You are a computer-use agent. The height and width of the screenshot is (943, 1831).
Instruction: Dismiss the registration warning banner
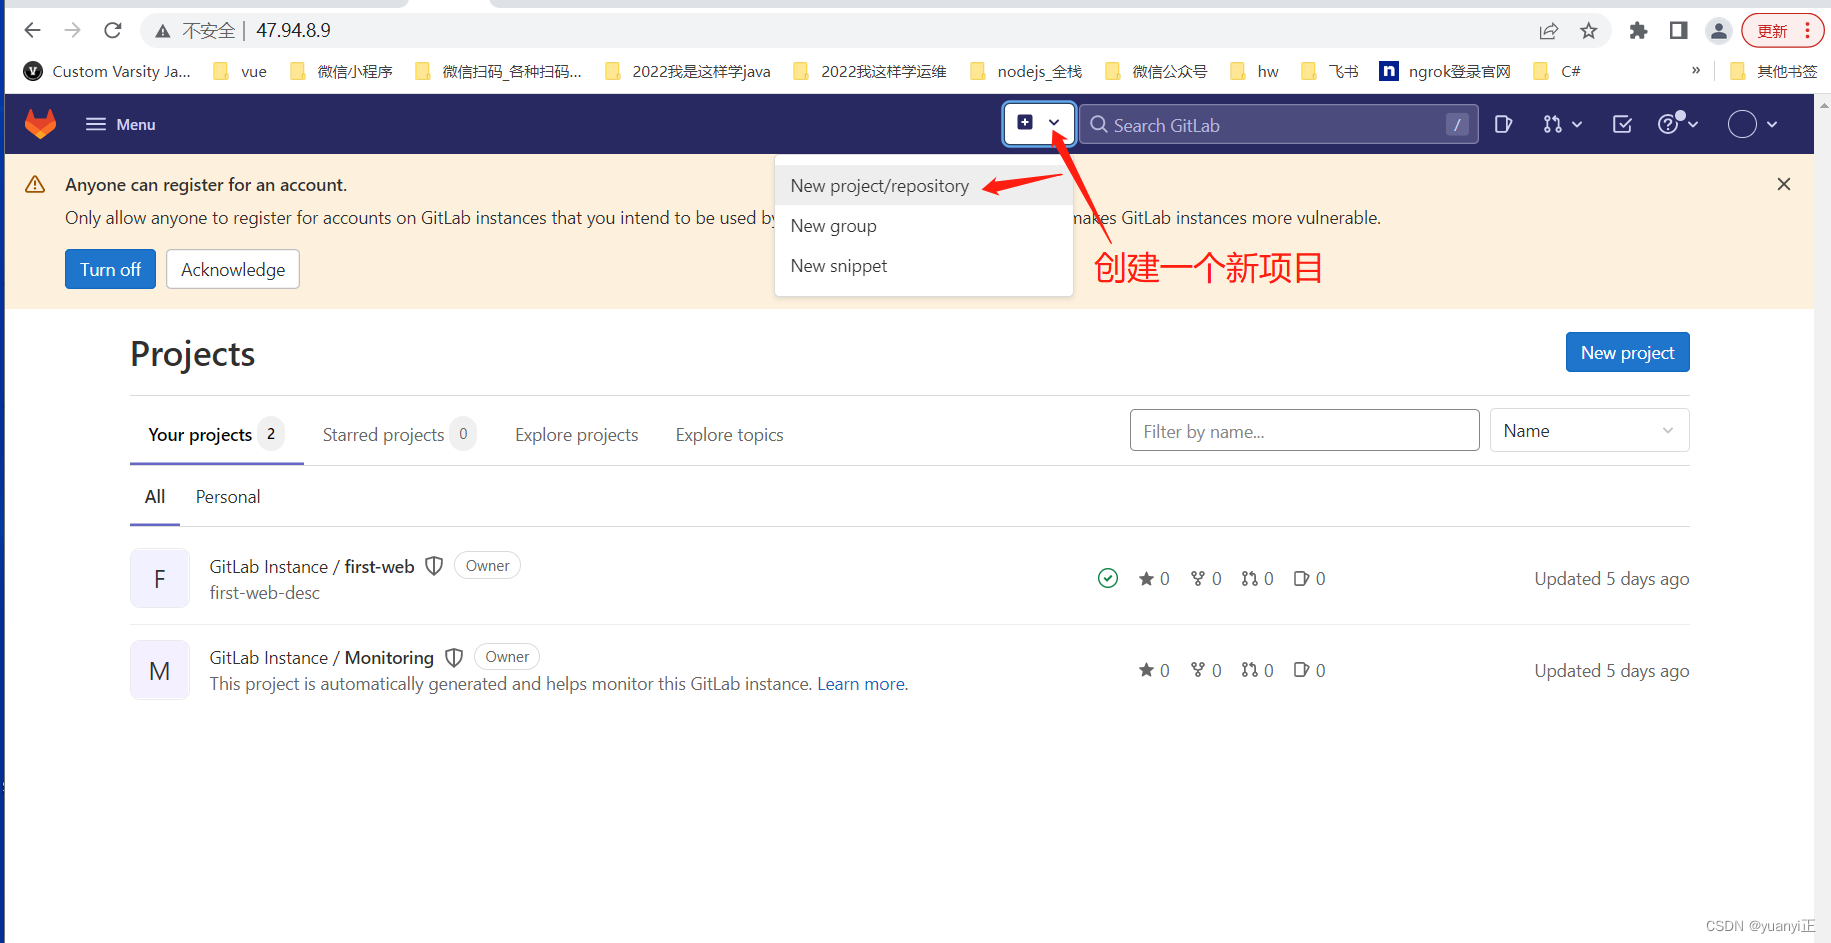coord(1783,184)
